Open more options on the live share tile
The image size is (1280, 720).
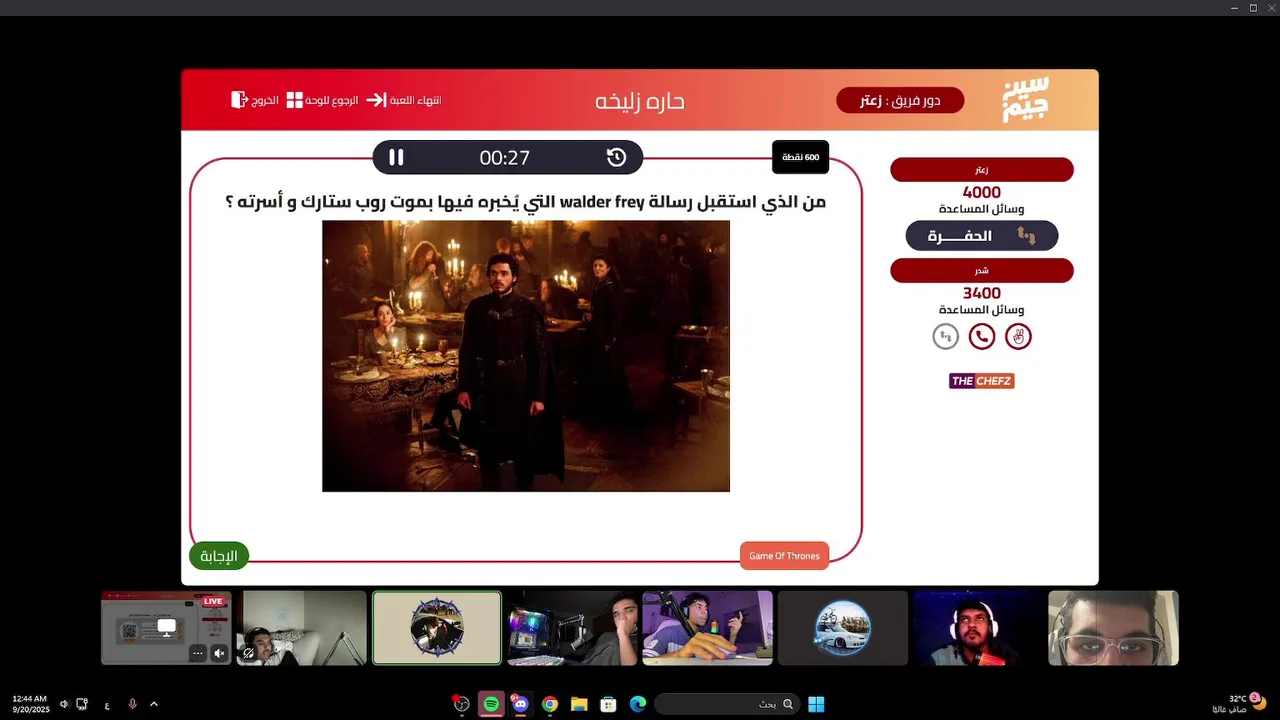pos(198,653)
